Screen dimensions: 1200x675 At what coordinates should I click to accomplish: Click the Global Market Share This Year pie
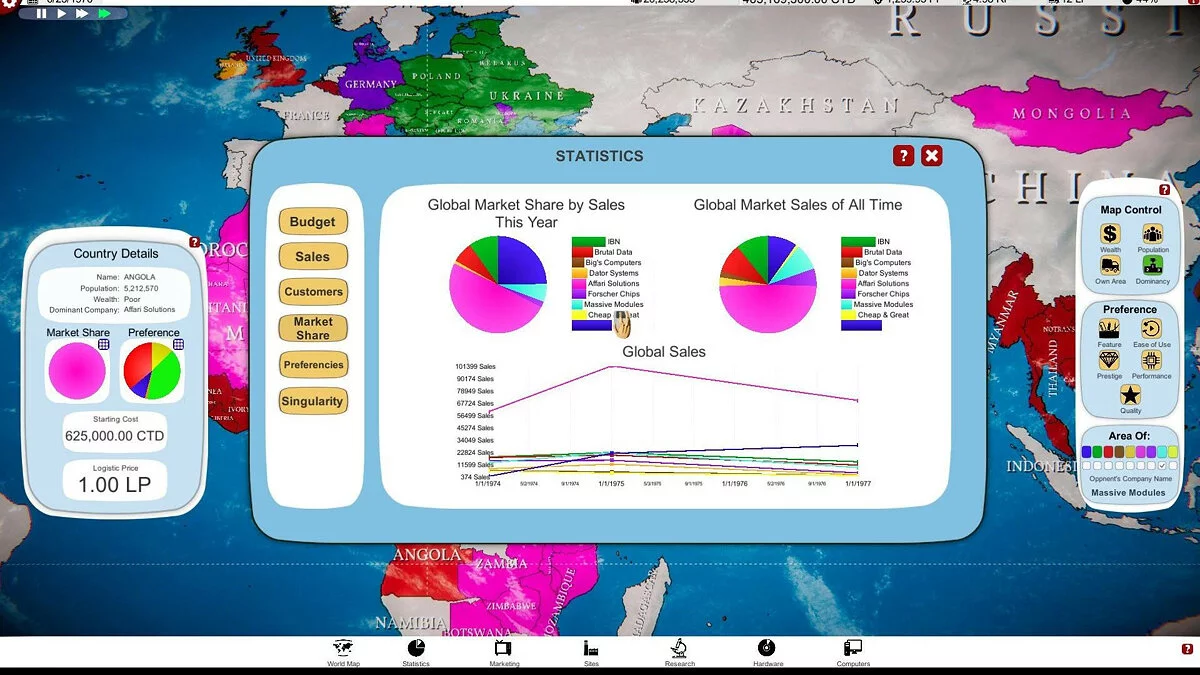click(x=498, y=285)
